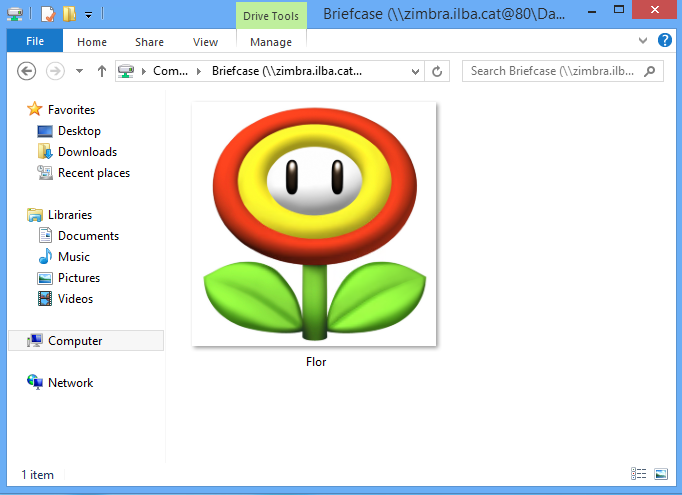Viewport: 682px width, 495px height.
Task: Click the Favorites star icon
Action: [35, 109]
